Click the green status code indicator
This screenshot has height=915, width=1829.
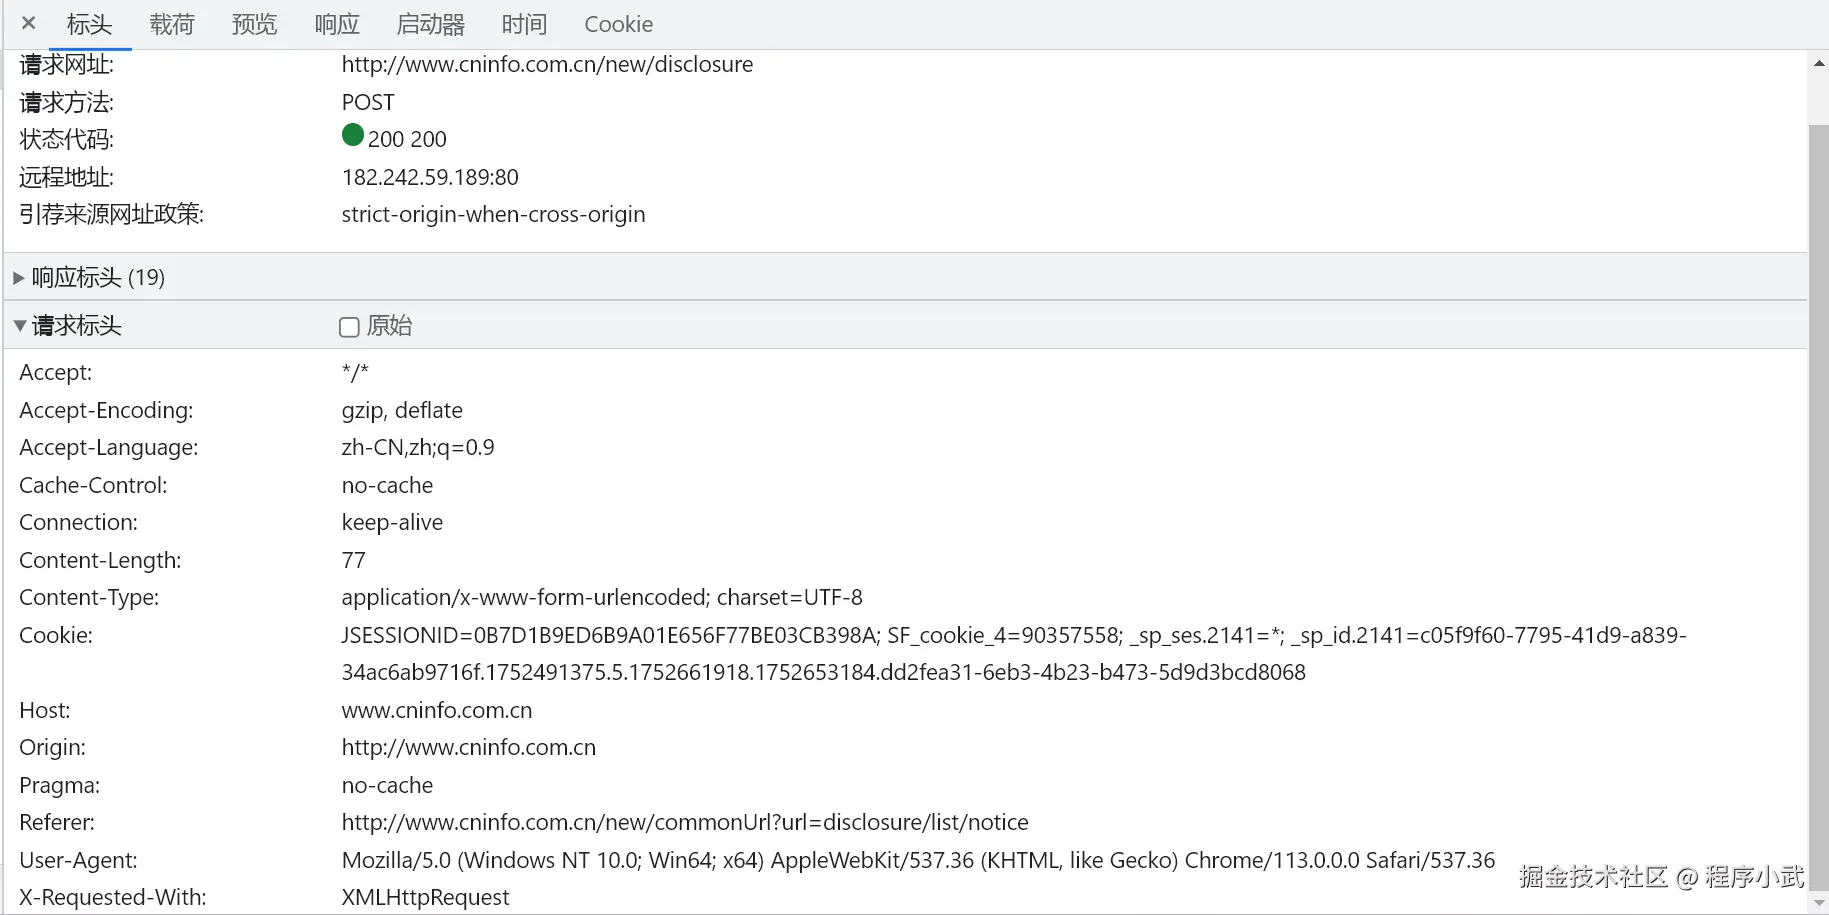tap(352, 135)
